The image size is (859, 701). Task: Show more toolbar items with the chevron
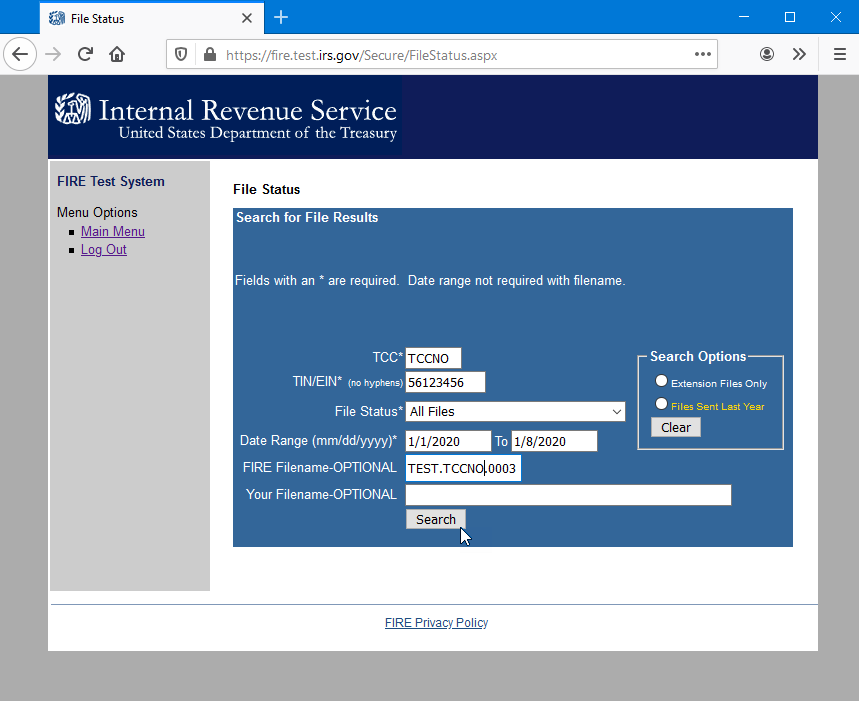[799, 54]
